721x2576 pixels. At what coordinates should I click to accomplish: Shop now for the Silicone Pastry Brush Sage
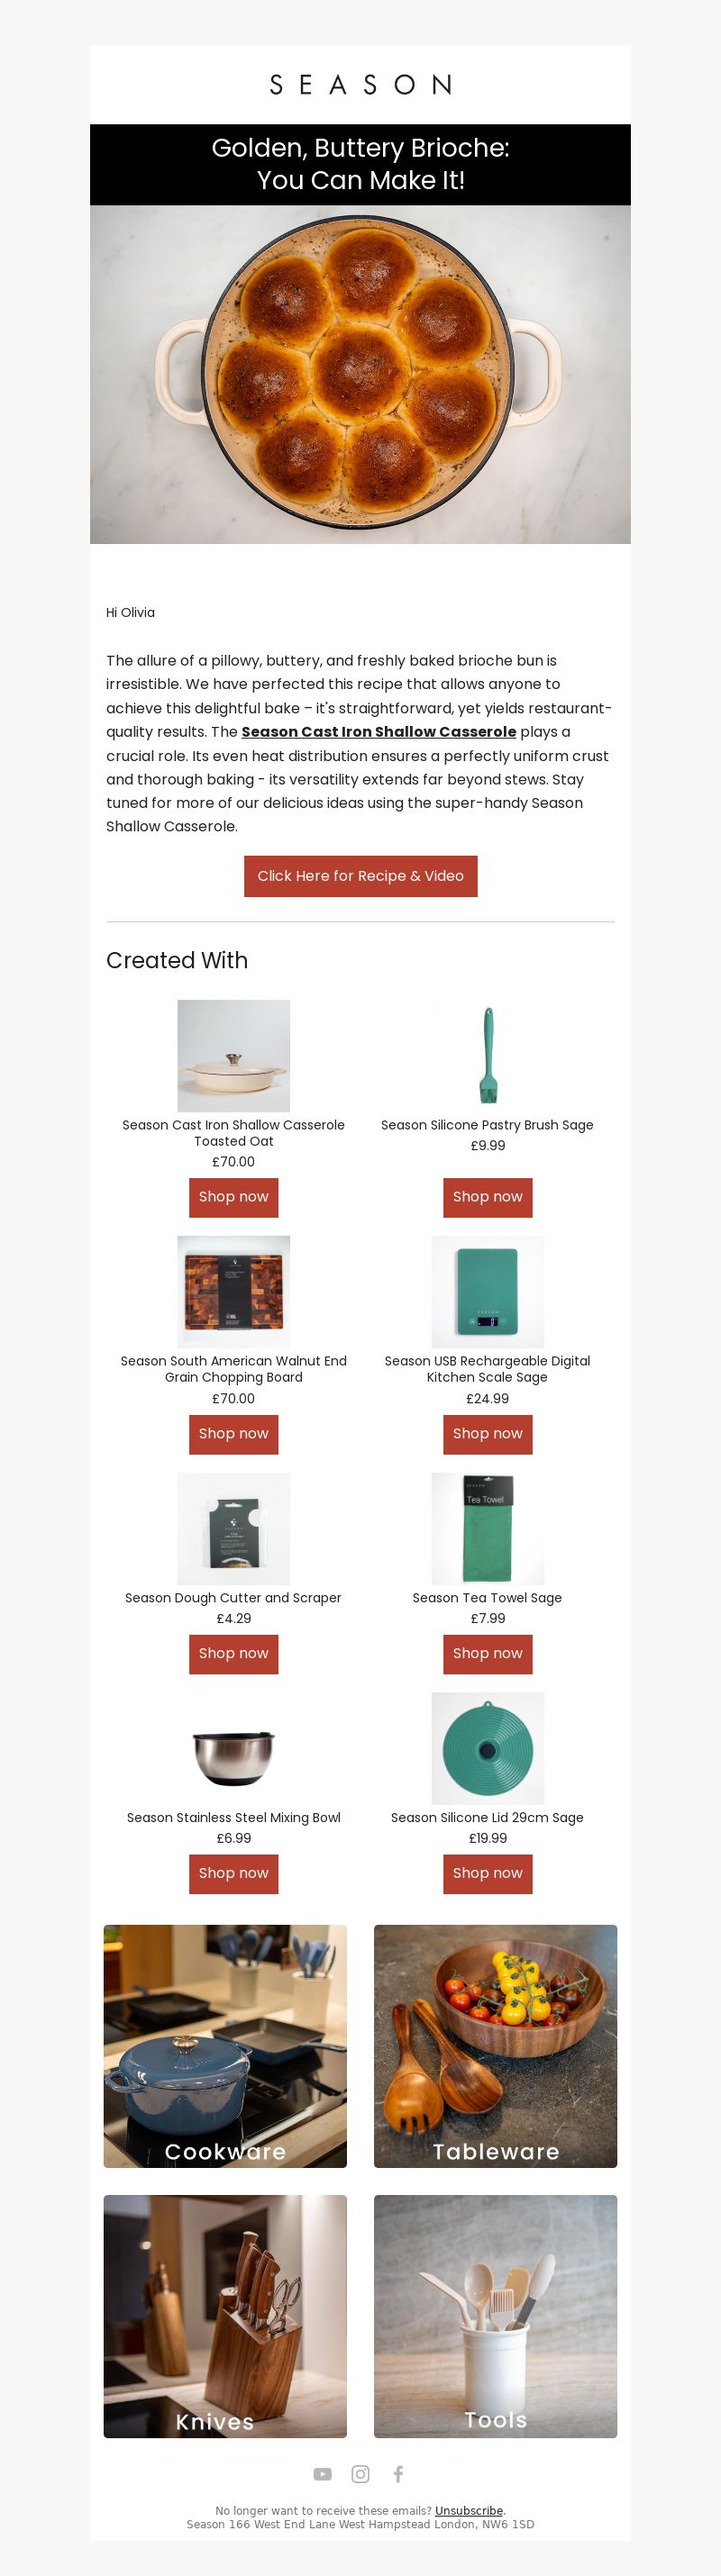pyautogui.click(x=487, y=1197)
